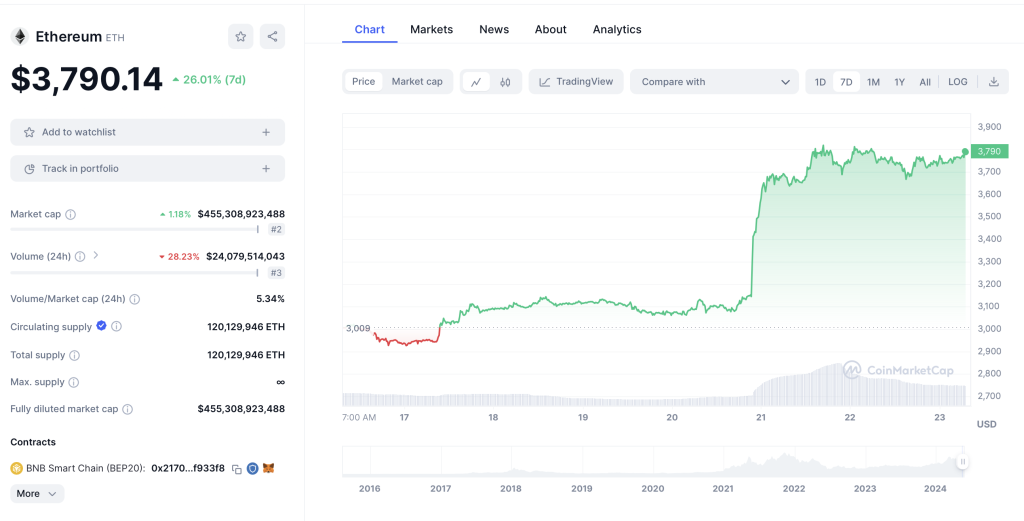Screen dimensions: 1024x521
Task: Click the $3,790.14 price text
Action: point(86,80)
